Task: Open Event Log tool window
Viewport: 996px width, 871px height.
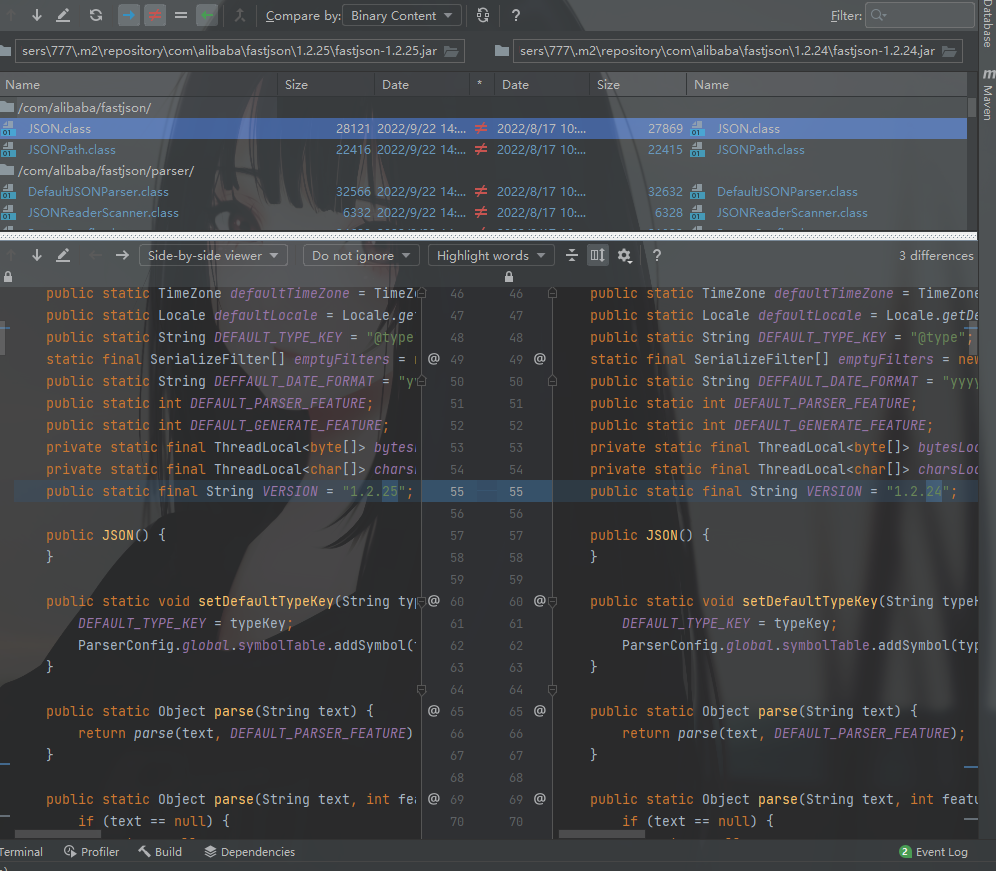Action: click(934, 852)
